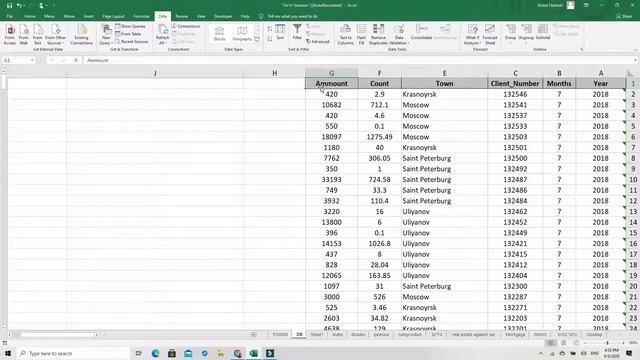The height and width of the screenshot is (360, 640).
Task: Switch to the Sheet1 sheet tab
Action: (x=317, y=335)
